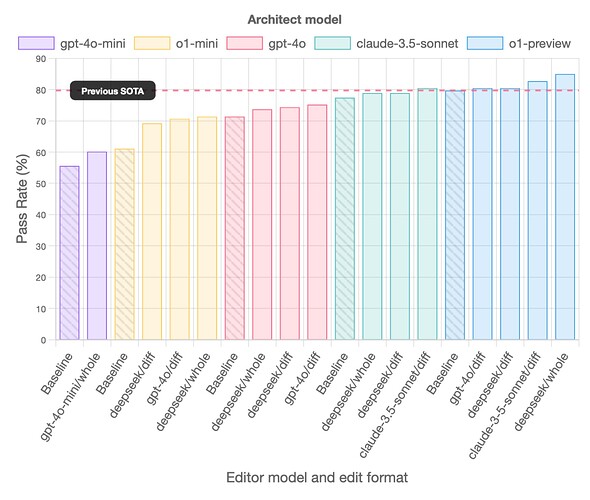Click the blue claude-3-5-sonnet/diff bar
The image size is (590, 500).
coord(537,211)
